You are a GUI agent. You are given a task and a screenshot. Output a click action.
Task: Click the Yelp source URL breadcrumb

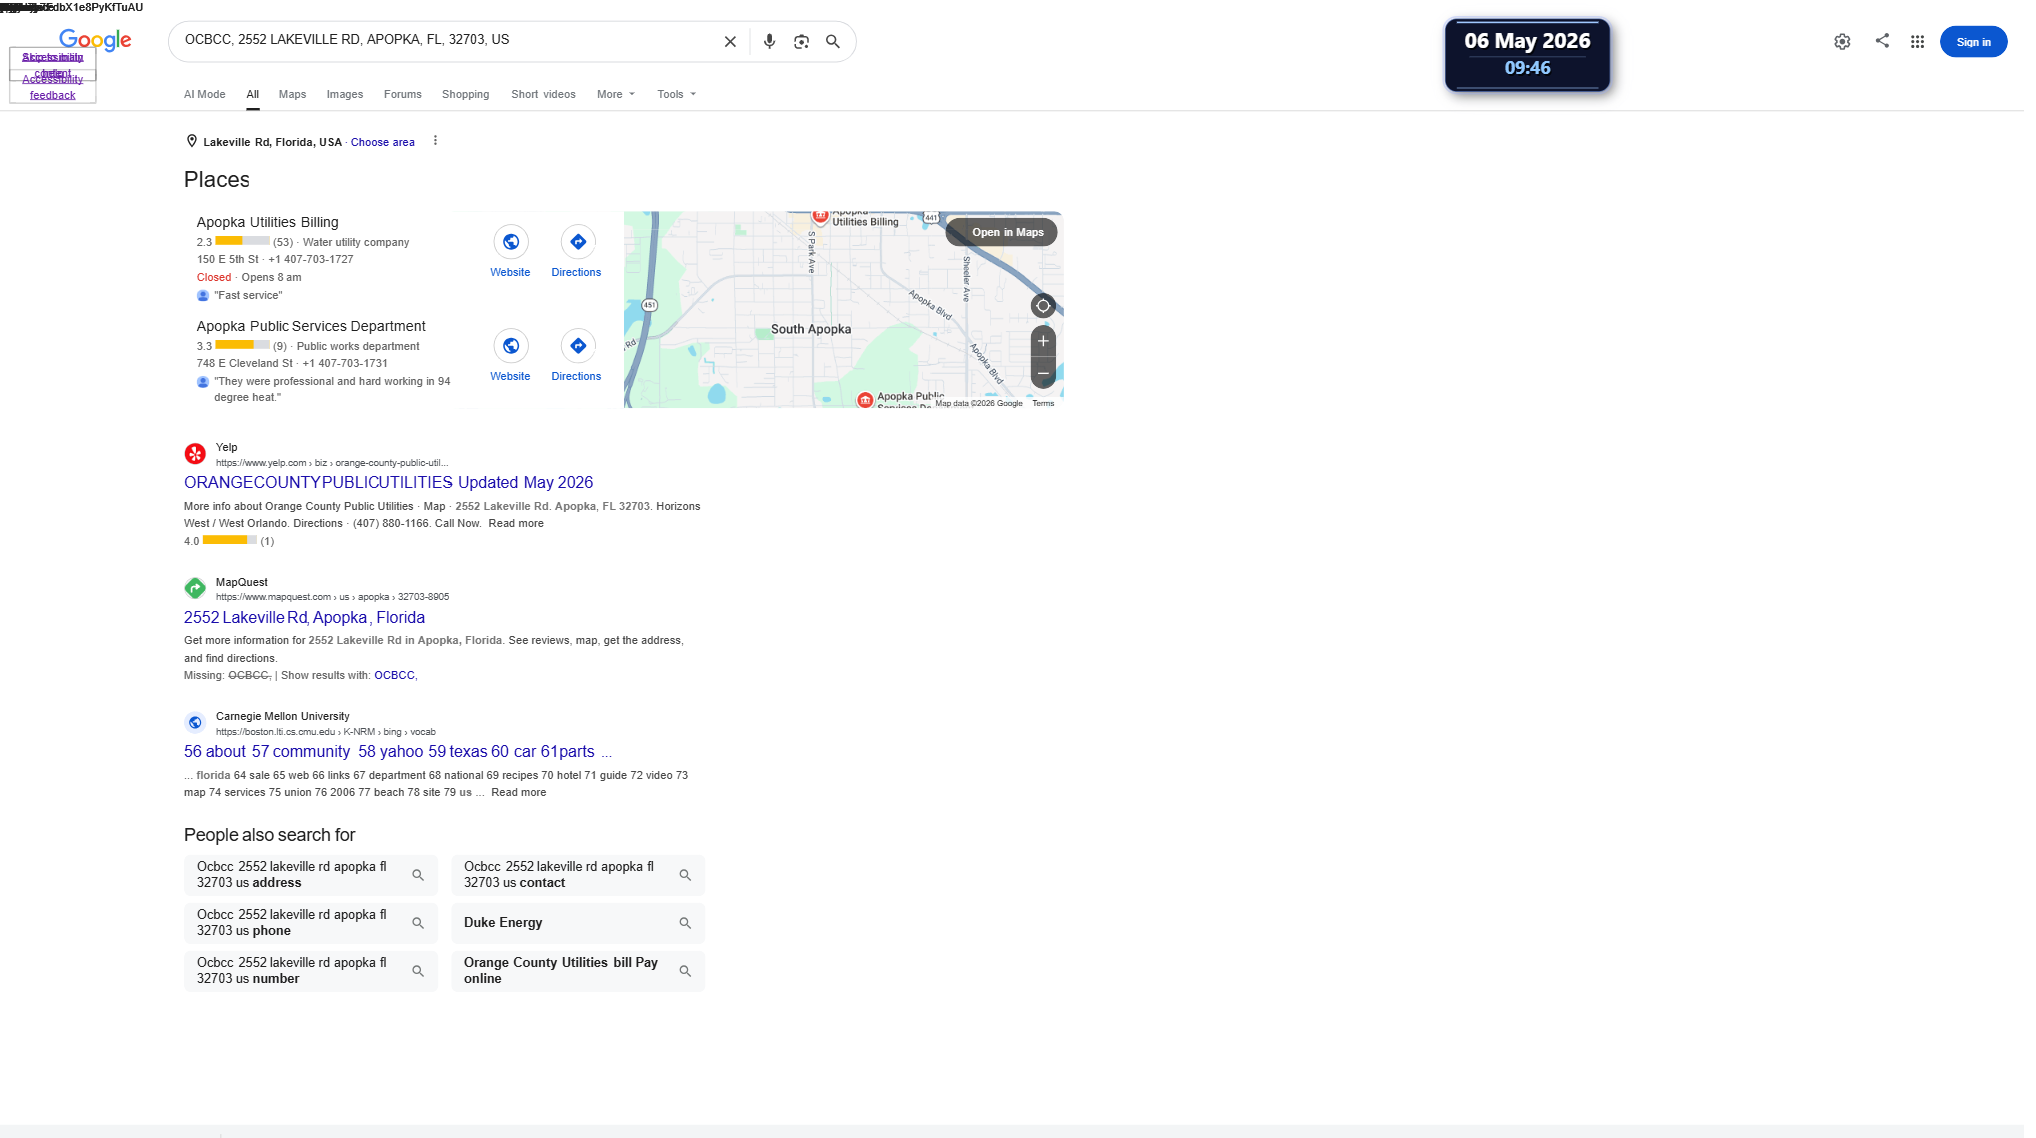[x=332, y=463]
